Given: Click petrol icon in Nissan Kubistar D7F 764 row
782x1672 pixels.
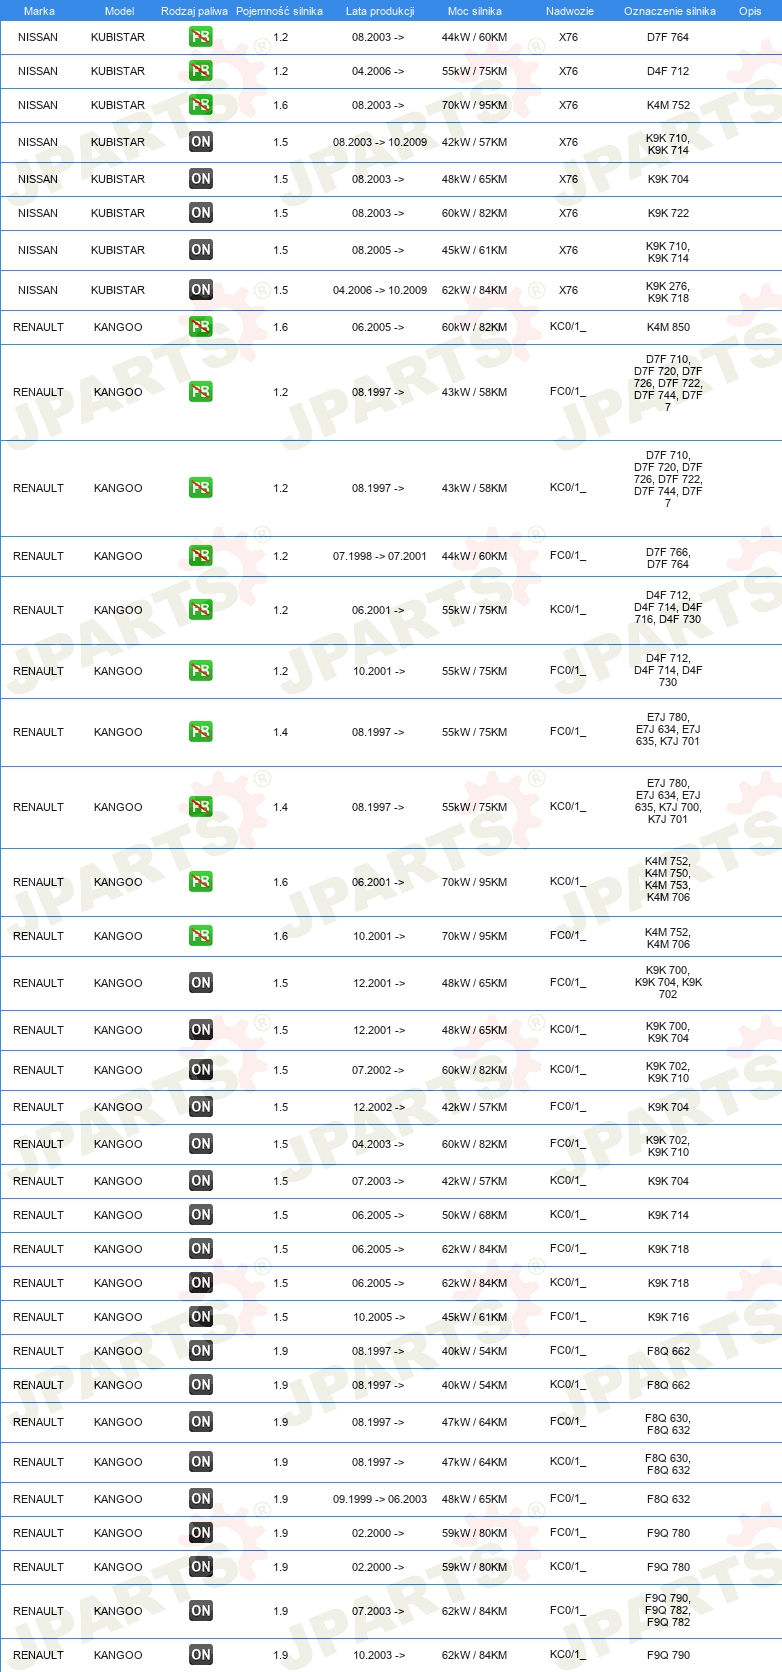Looking at the screenshot, I should coord(201,37).
